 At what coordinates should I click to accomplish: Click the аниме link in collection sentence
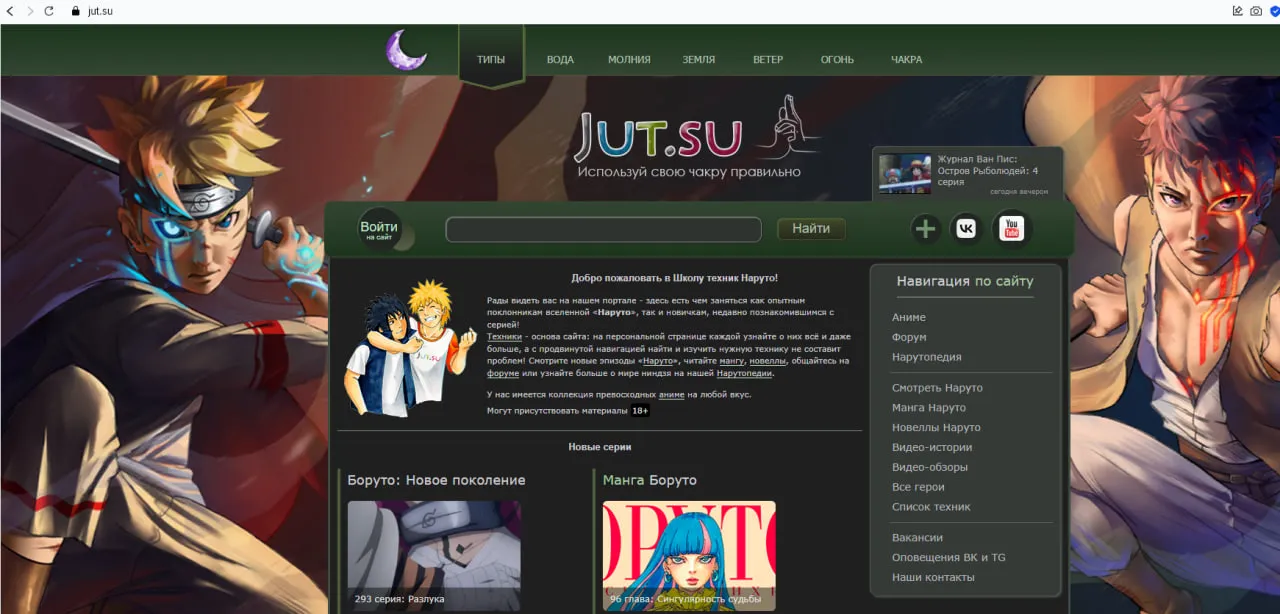[672, 395]
